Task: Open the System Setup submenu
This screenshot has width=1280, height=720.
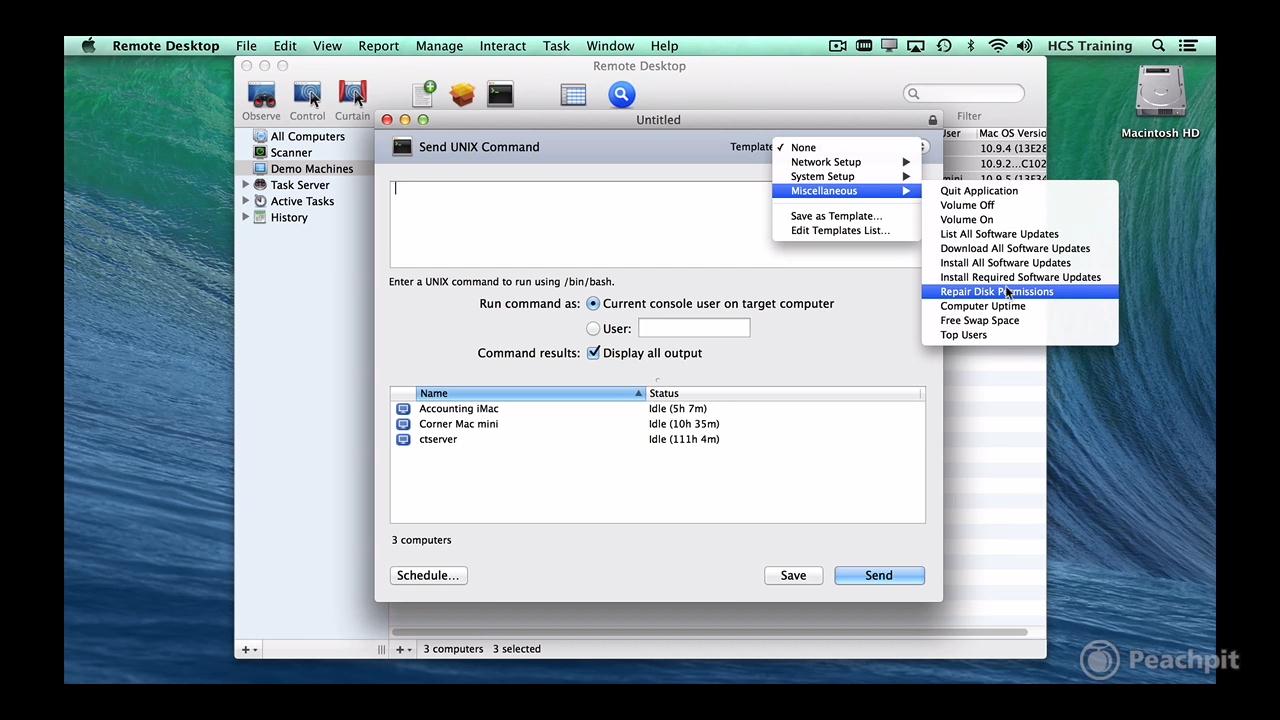Action: tap(847, 176)
